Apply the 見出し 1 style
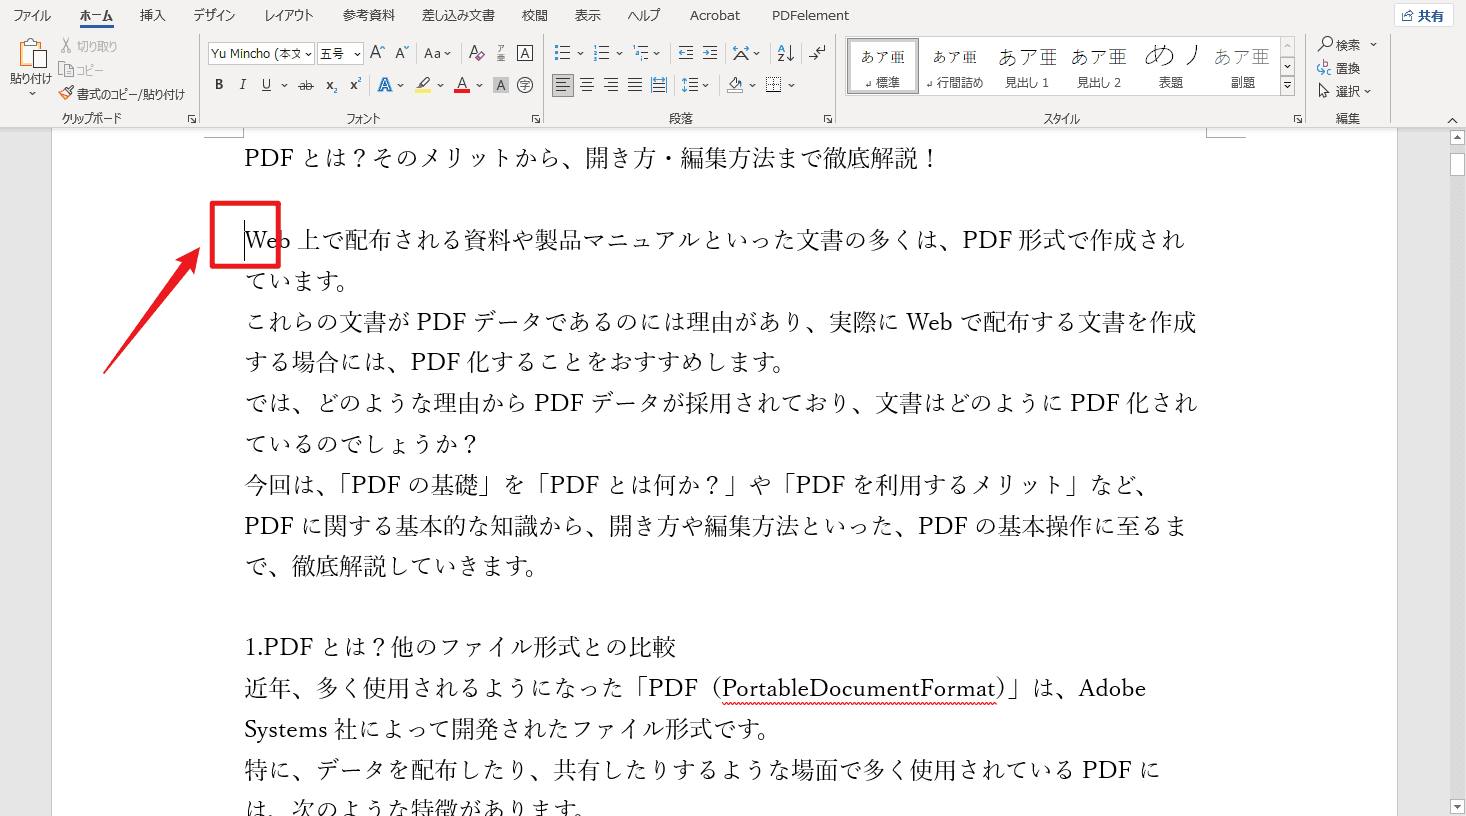Image resolution: width=1466 pixels, height=816 pixels. [x=1027, y=66]
